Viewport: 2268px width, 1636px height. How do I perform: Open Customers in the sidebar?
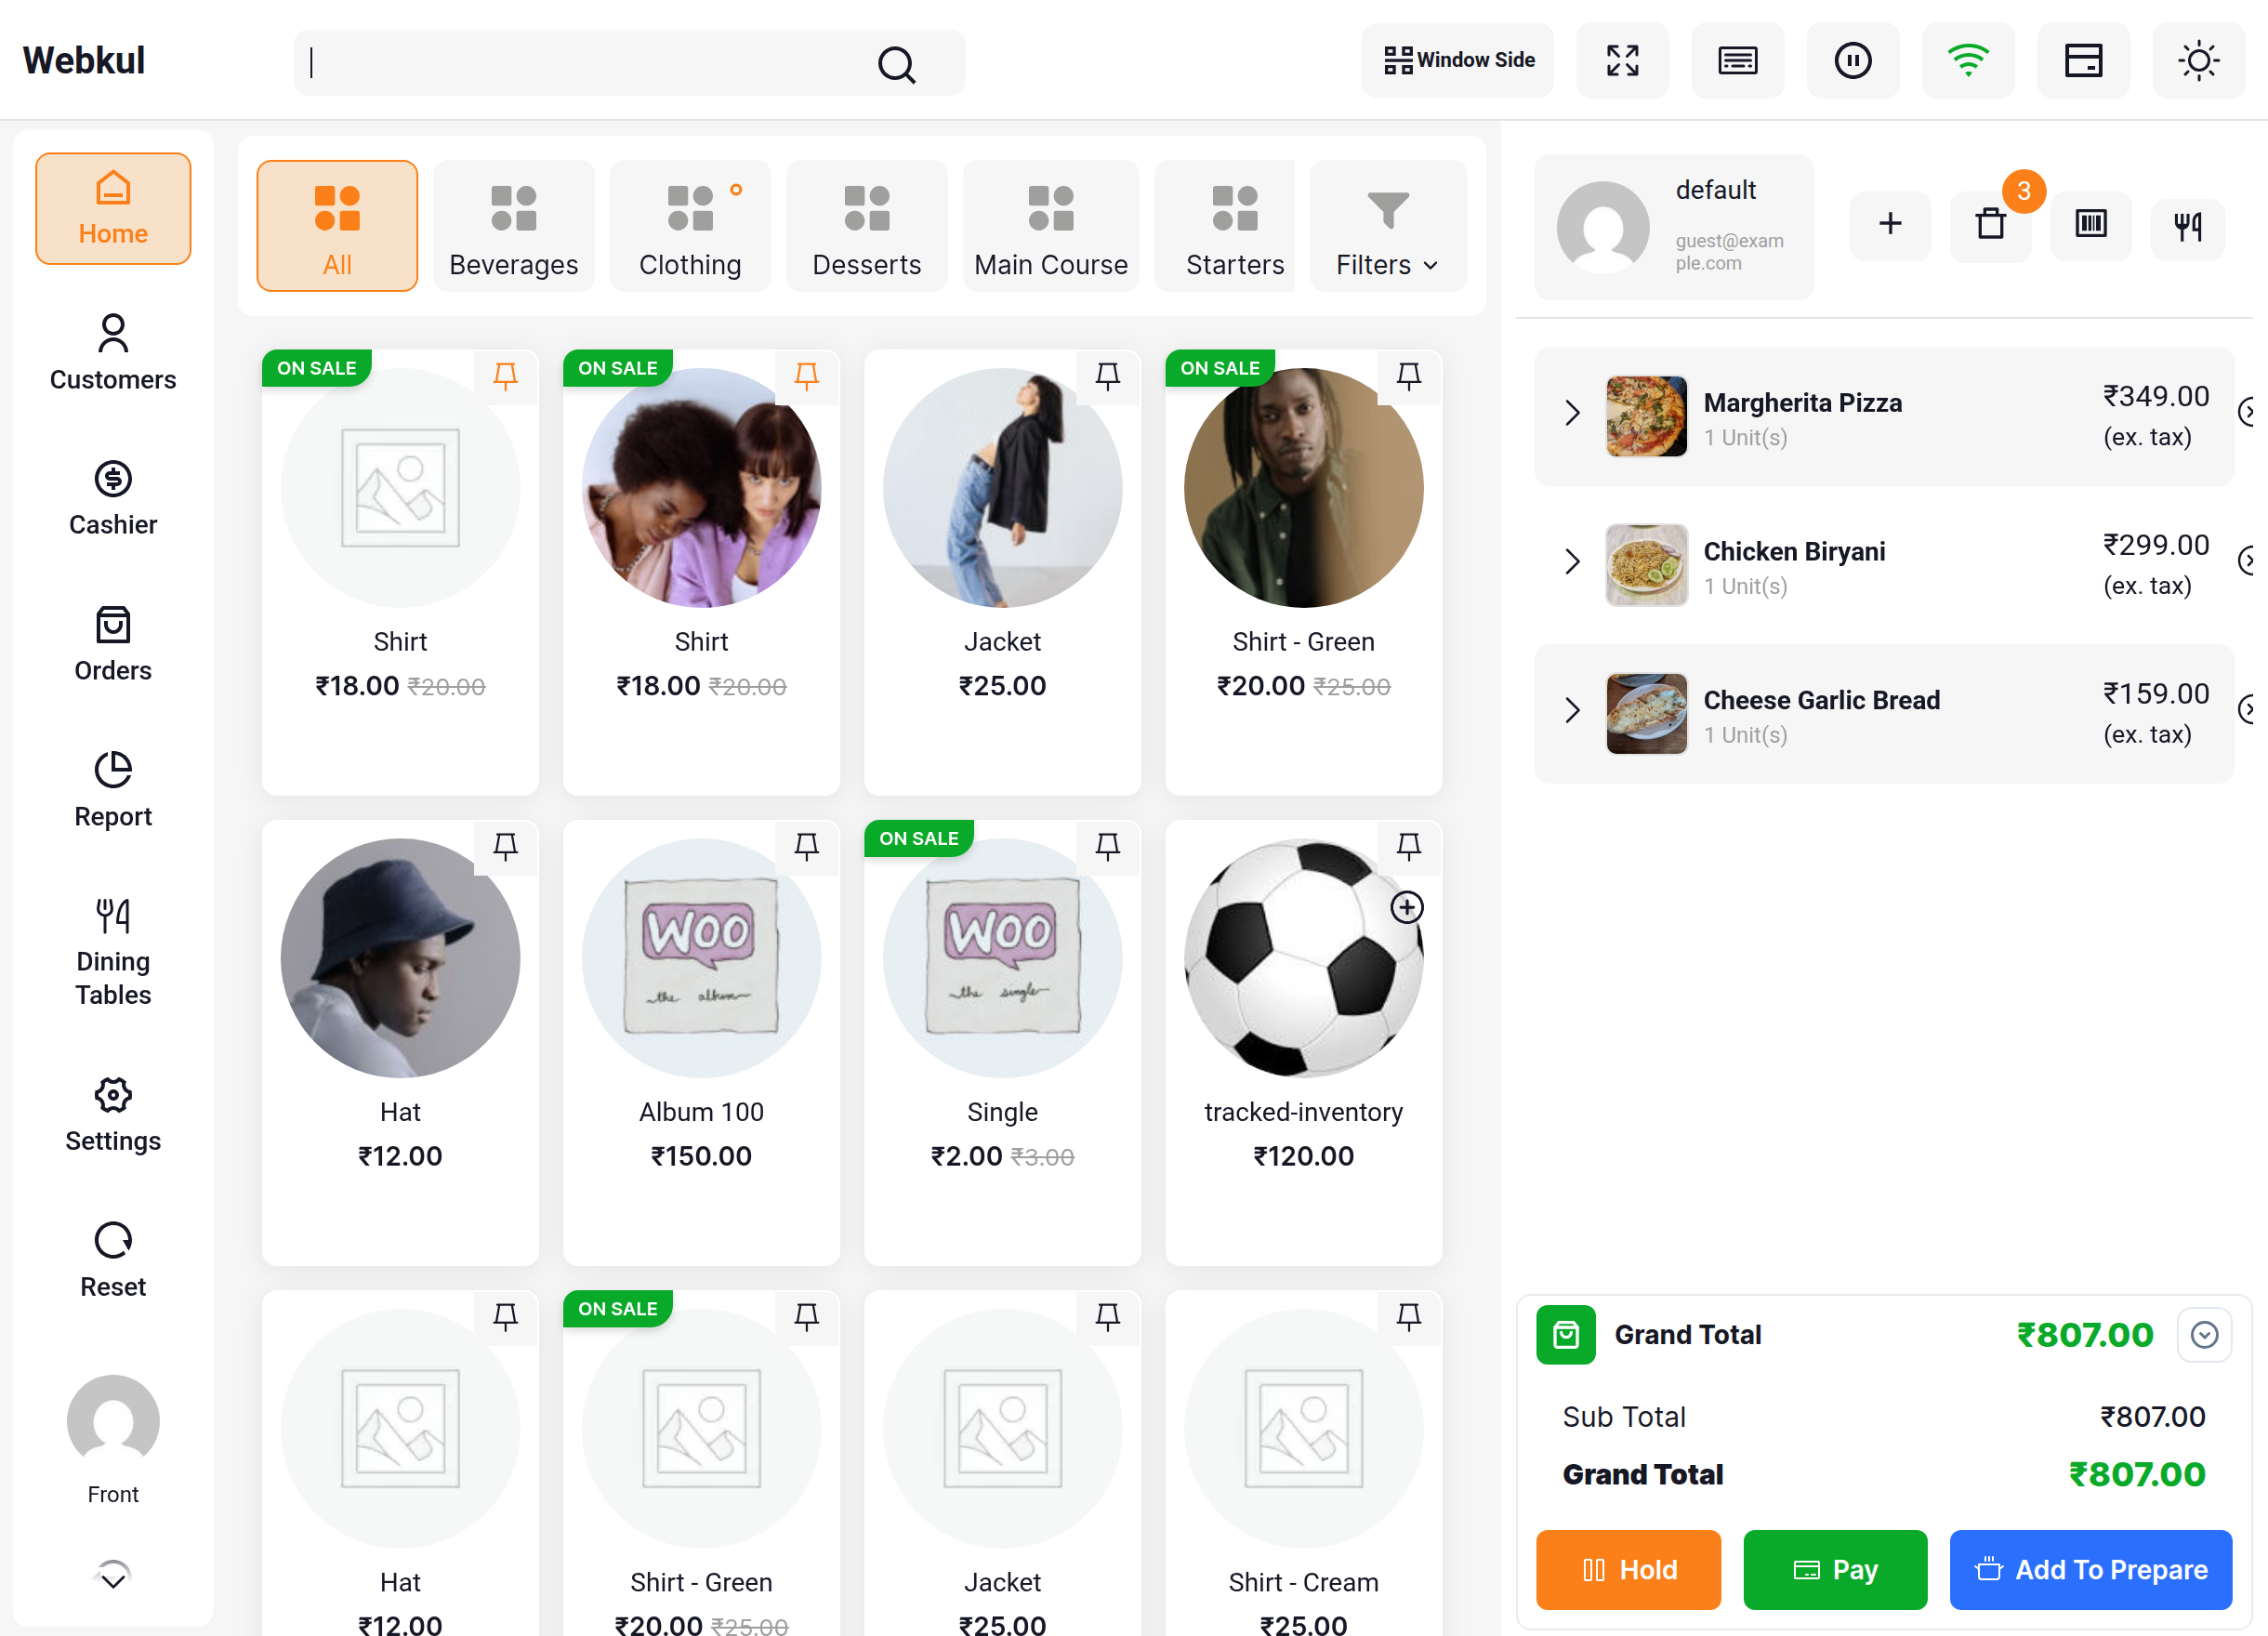pyautogui.click(x=113, y=353)
